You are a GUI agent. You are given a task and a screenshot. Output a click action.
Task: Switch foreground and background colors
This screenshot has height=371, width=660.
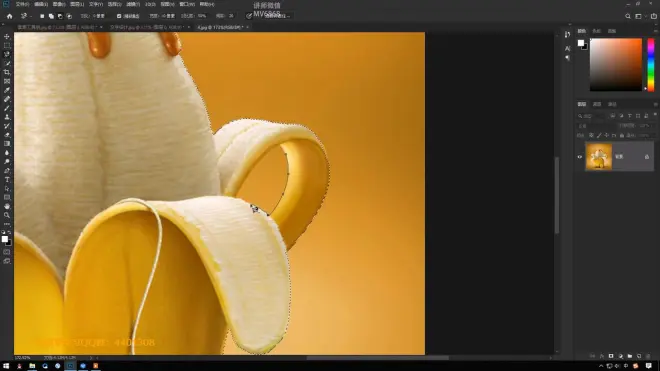tap(9, 232)
